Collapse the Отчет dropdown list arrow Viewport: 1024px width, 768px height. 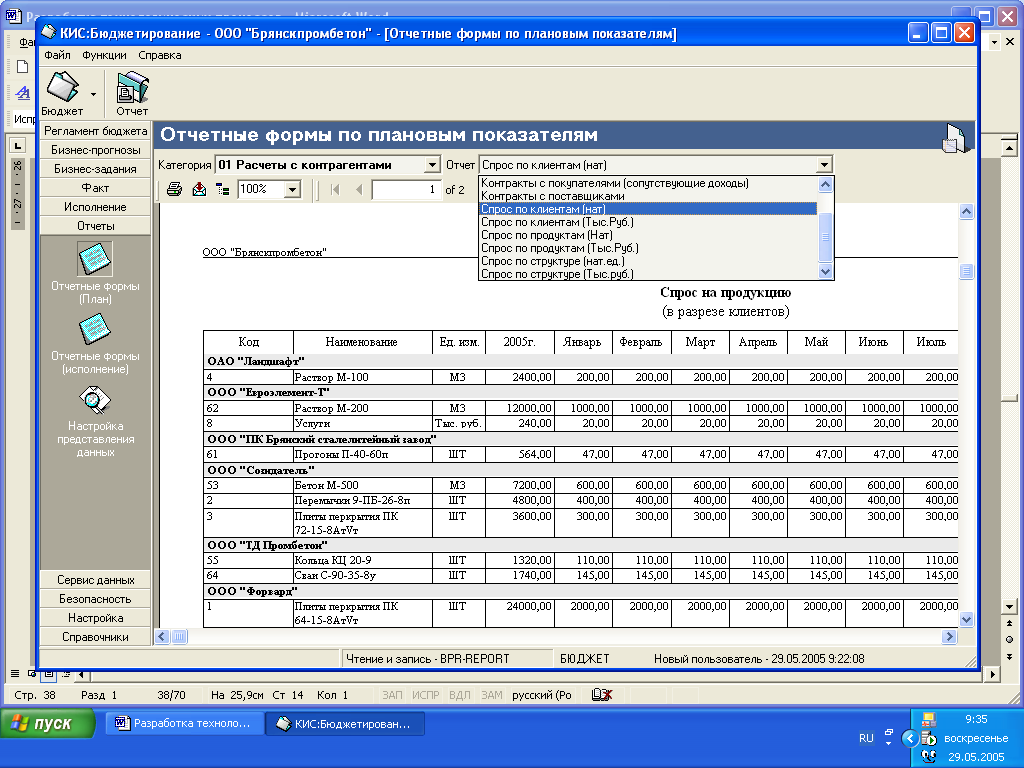[x=823, y=165]
